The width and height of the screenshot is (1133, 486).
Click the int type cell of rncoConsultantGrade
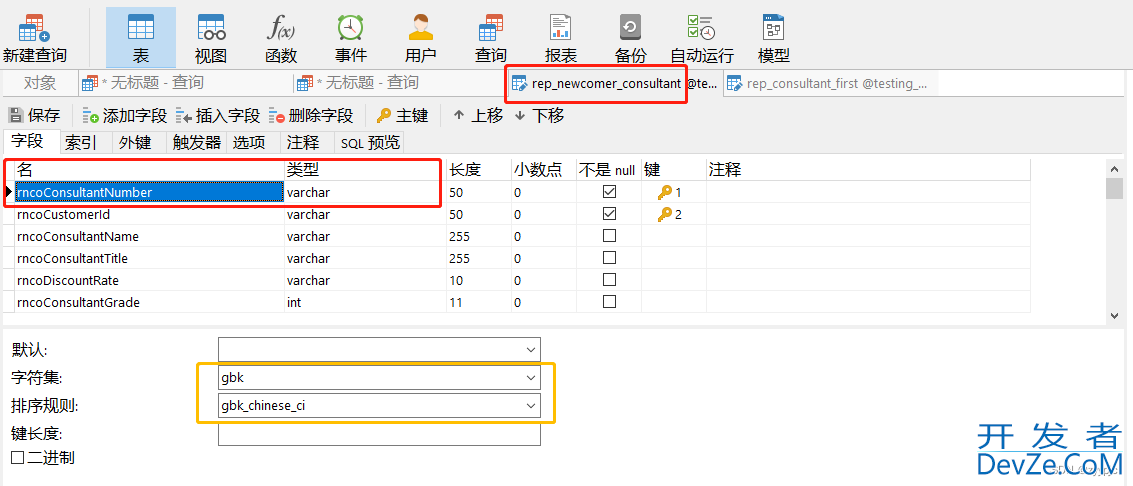[365, 302]
